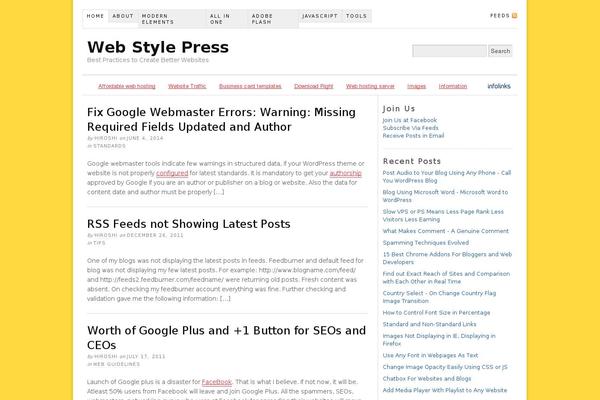Click the Web Guidelines category link

pyautogui.click(x=117, y=364)
